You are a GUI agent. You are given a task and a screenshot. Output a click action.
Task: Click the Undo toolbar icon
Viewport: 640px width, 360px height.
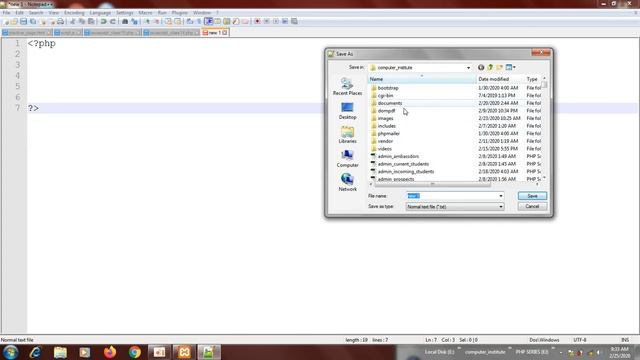(104, 21)
